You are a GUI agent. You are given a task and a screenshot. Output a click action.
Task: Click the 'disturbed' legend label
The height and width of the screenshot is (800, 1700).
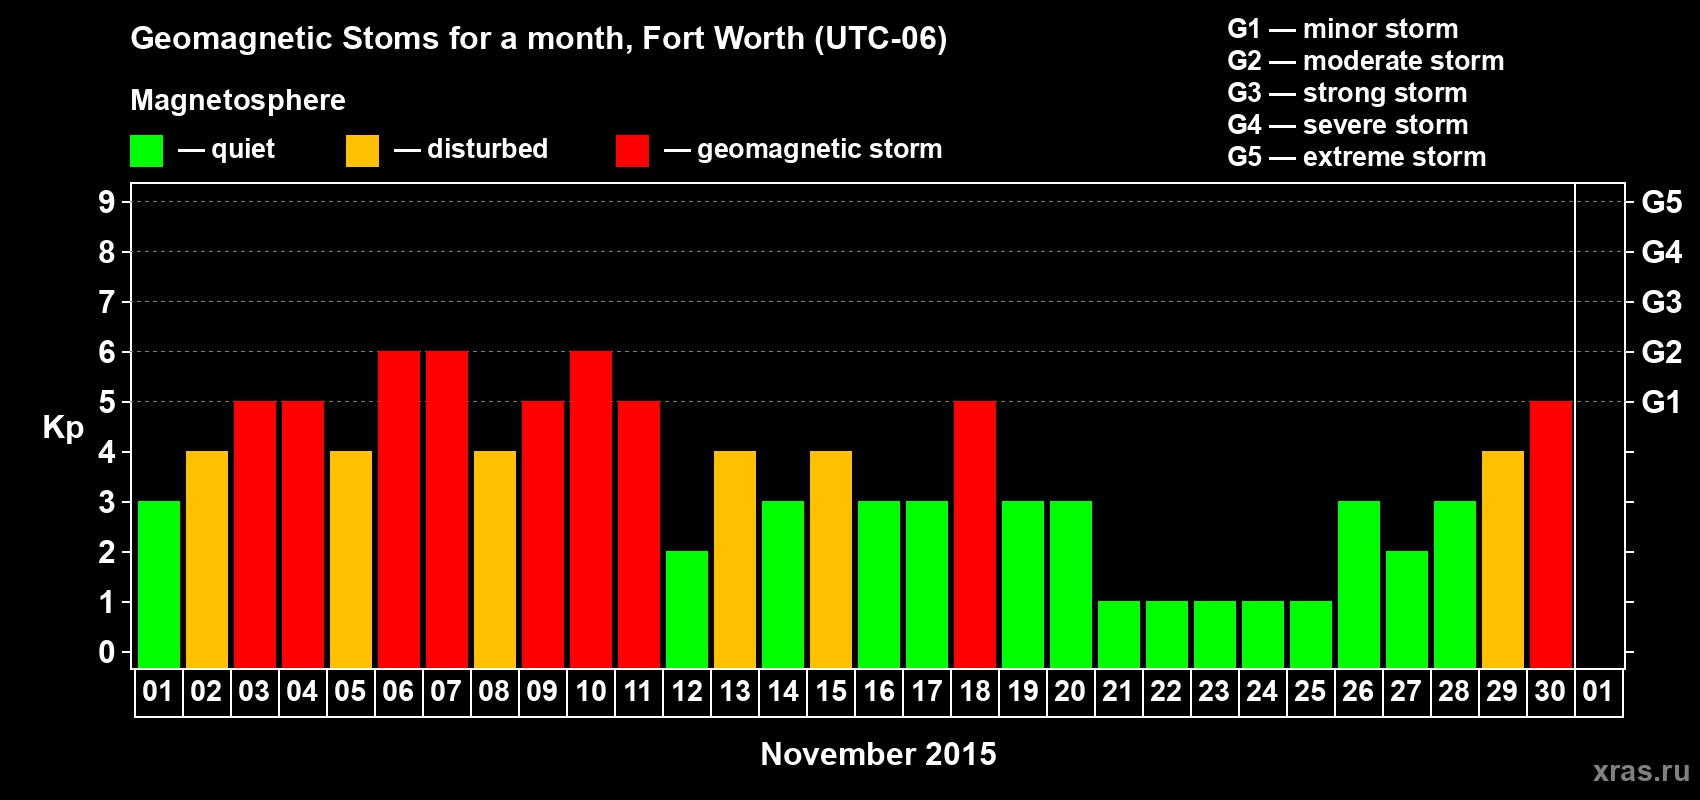(487, 149)
